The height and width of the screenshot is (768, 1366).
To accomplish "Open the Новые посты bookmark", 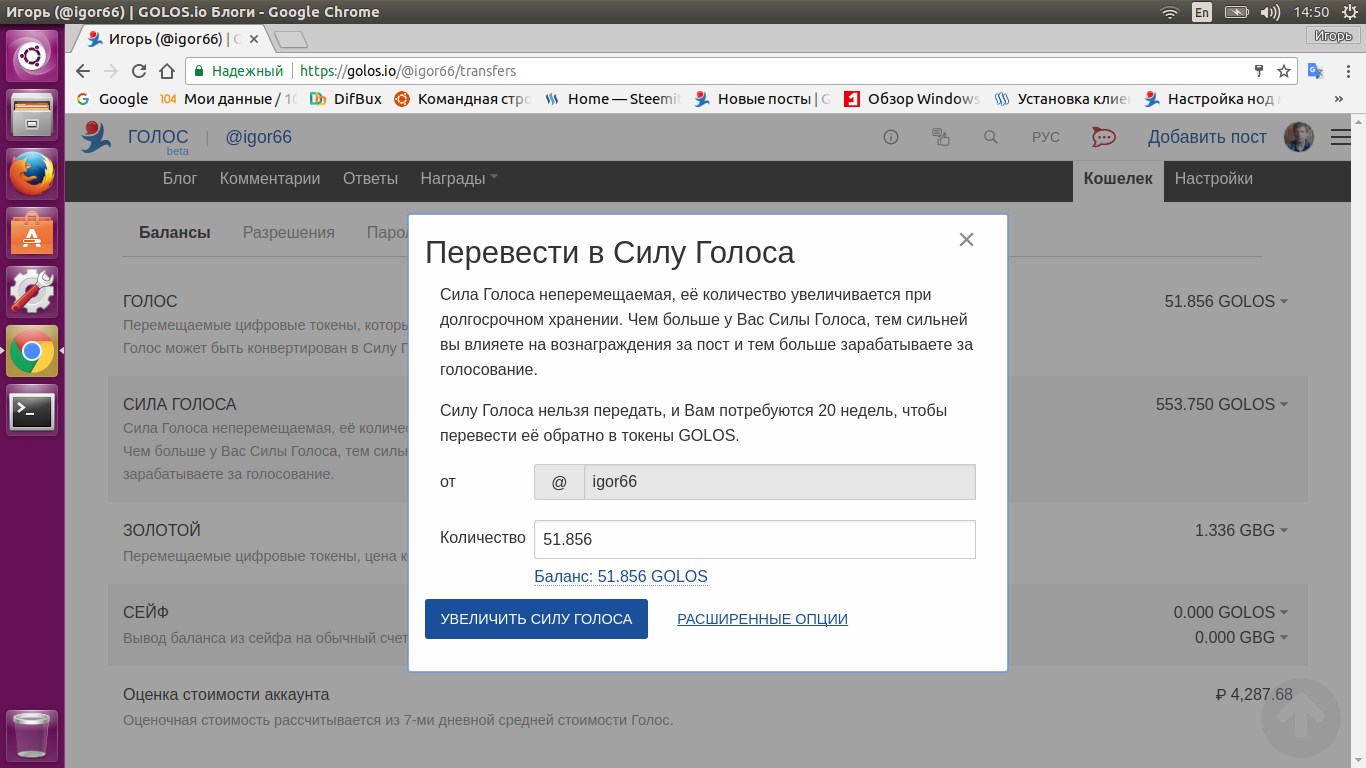I will tap(762, 99).
